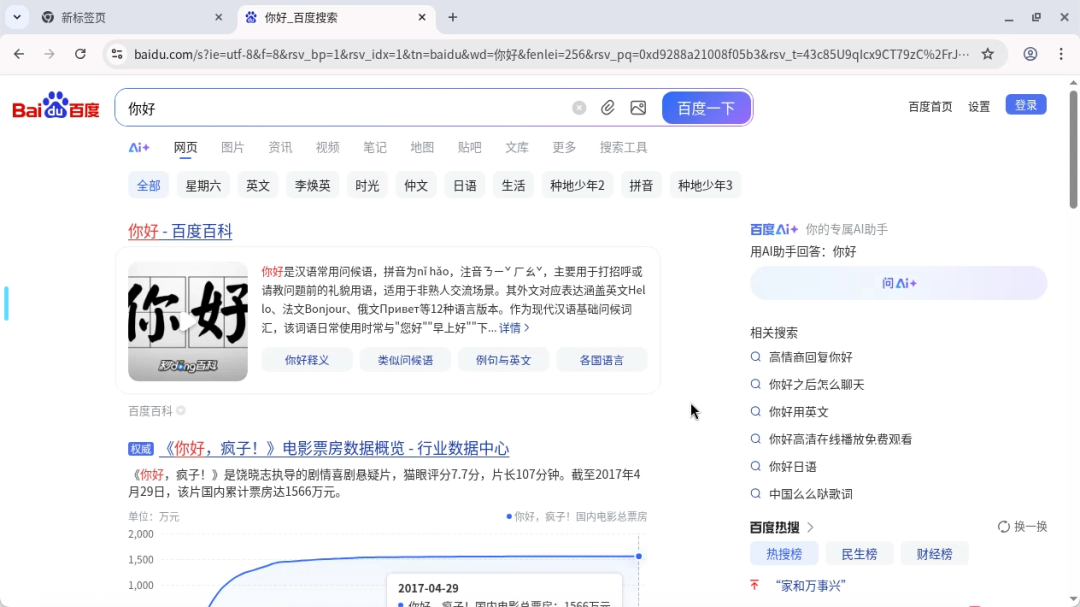This screenshot has width=1080, height=607.
Task: Open Chrome three-dot menu
Action: [1061, 54]
